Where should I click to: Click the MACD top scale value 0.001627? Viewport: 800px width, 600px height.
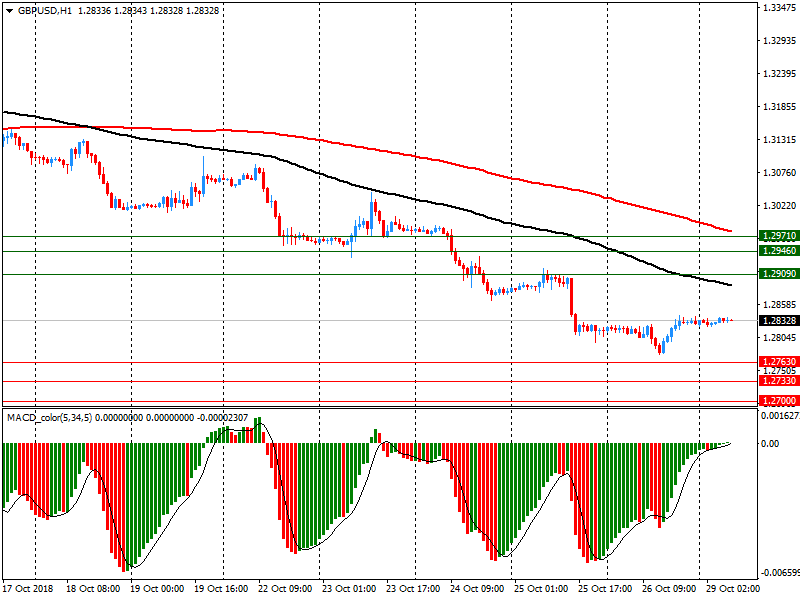click(780, 416)
